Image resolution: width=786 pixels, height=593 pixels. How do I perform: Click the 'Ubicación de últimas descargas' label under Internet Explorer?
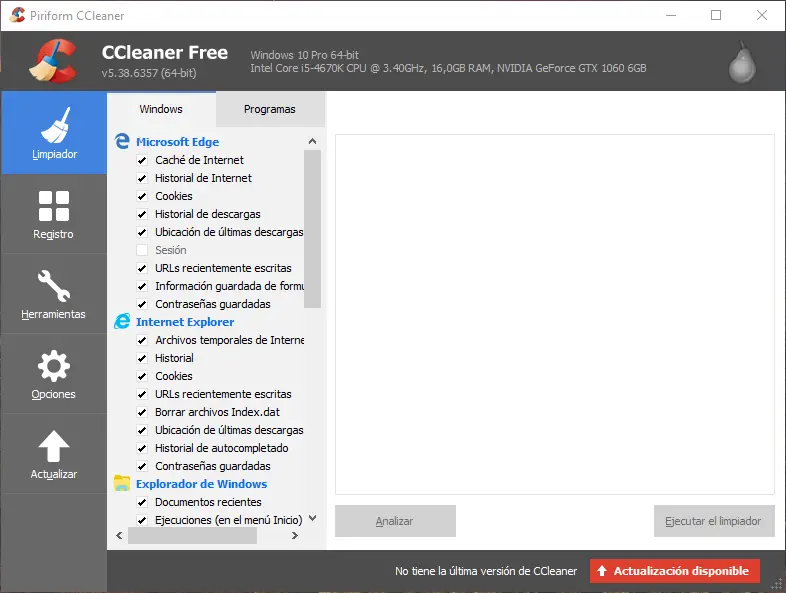229,430
